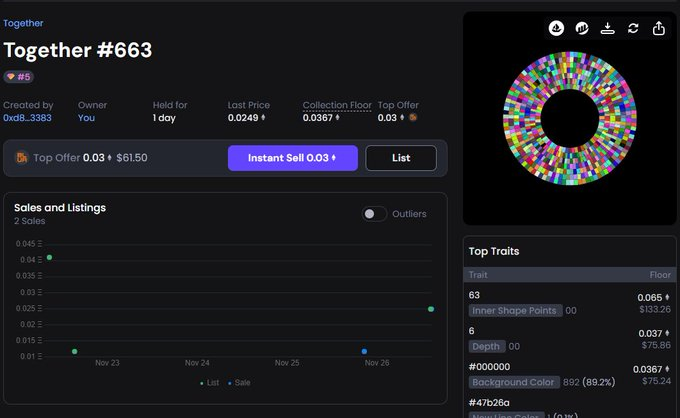This screenshot has width=680, height=418.
Task: Click the #5 rarity rank badge
Action: click(19, 77)
